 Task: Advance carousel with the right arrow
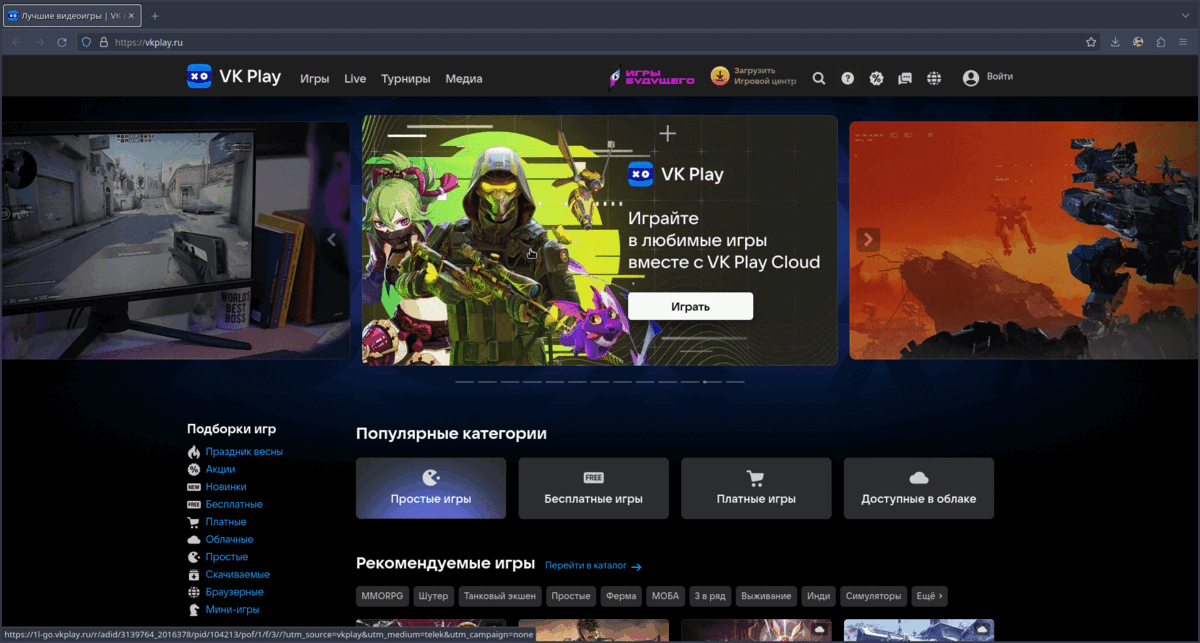867,239
